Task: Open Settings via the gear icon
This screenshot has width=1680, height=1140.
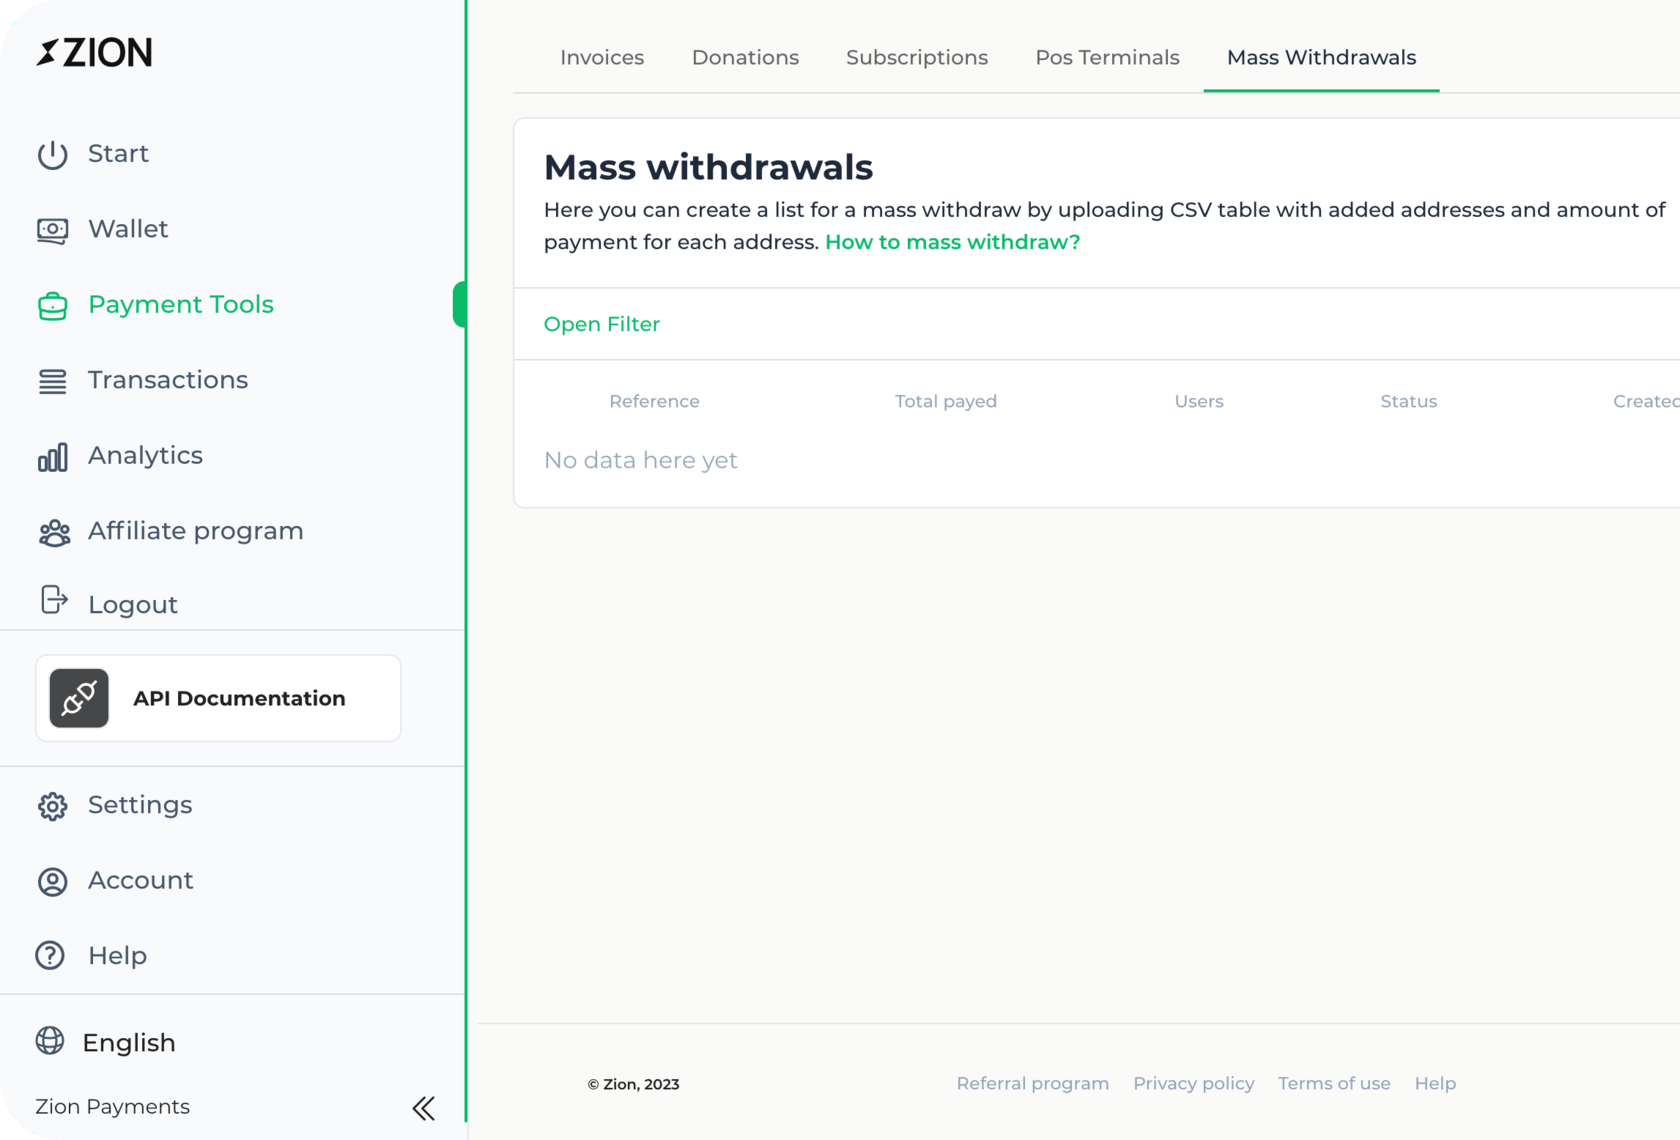Action: [x=52, y=806]
